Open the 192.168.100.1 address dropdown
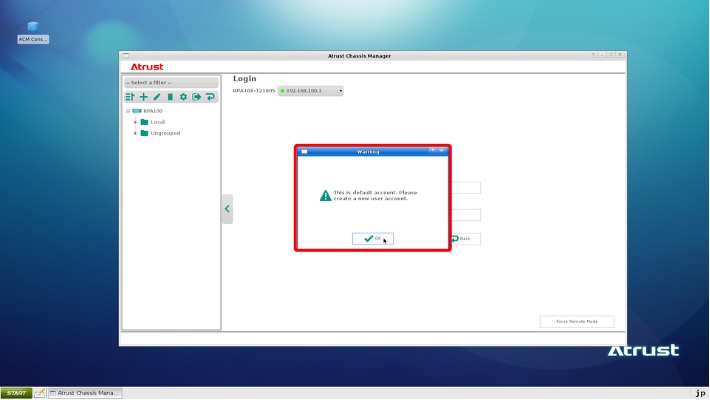 point(310,91)
